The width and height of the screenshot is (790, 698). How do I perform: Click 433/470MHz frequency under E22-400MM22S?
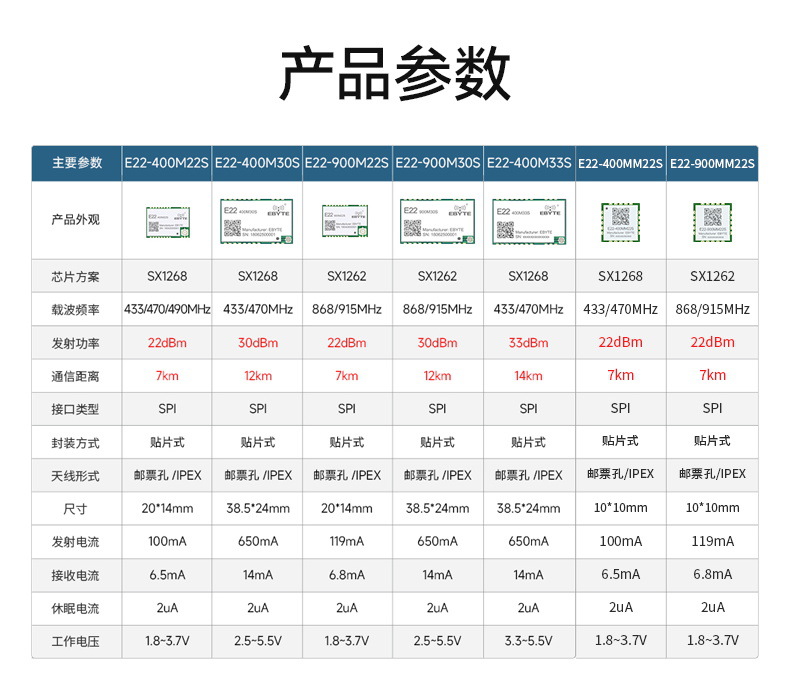tap(621, 309)
